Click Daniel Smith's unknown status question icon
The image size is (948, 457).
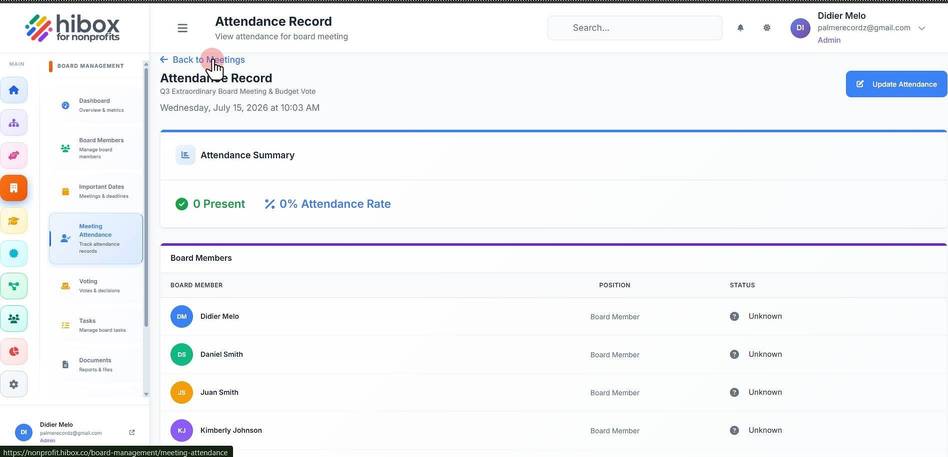(734, 354)
